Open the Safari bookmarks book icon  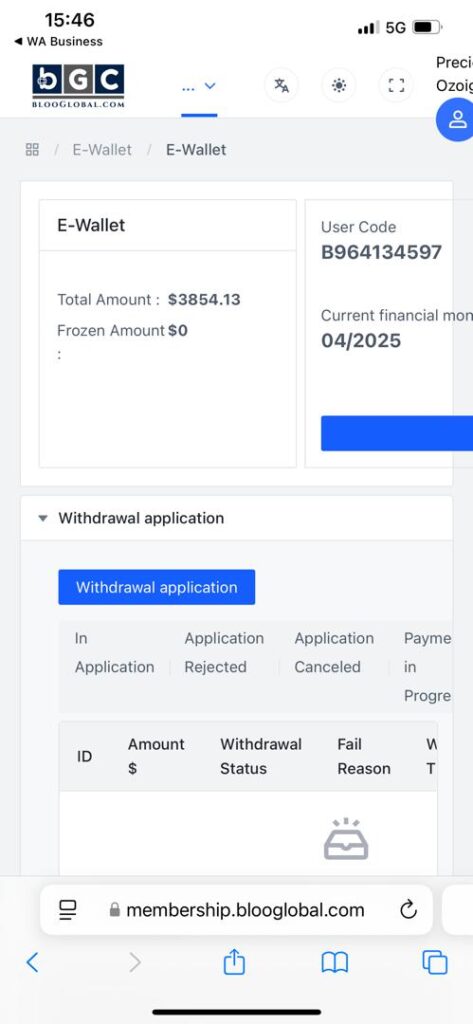(334, 963)
